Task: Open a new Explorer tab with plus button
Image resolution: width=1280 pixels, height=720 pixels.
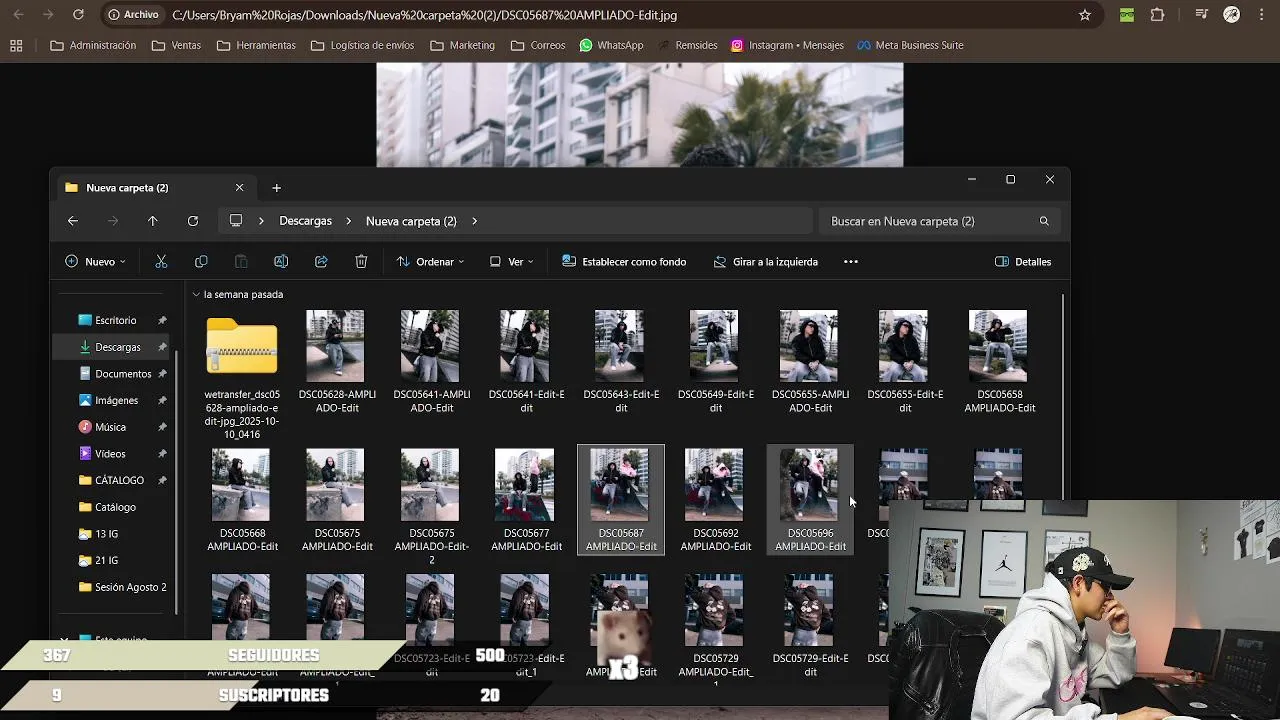Action: pyautogui.click(x=277, y=188)
